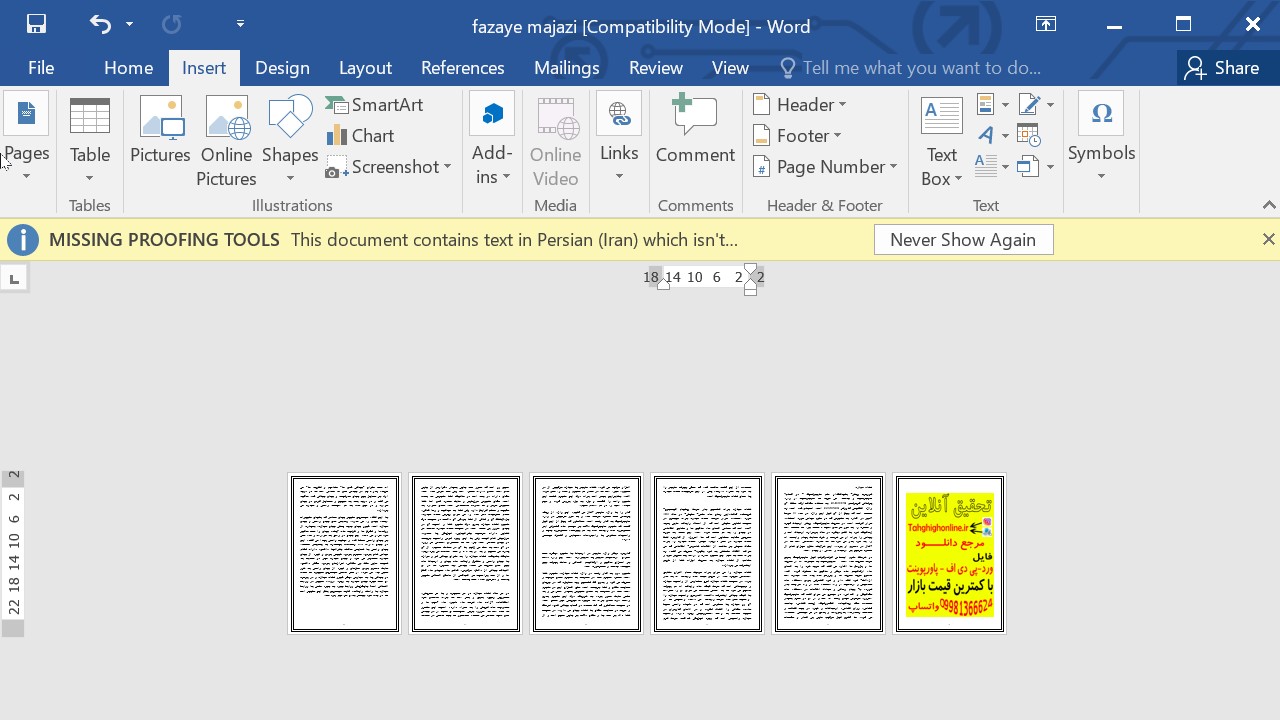The image size is (1280, 720).
Task: Click the yellow advertisement page
Action: click(x=950, y=554)
